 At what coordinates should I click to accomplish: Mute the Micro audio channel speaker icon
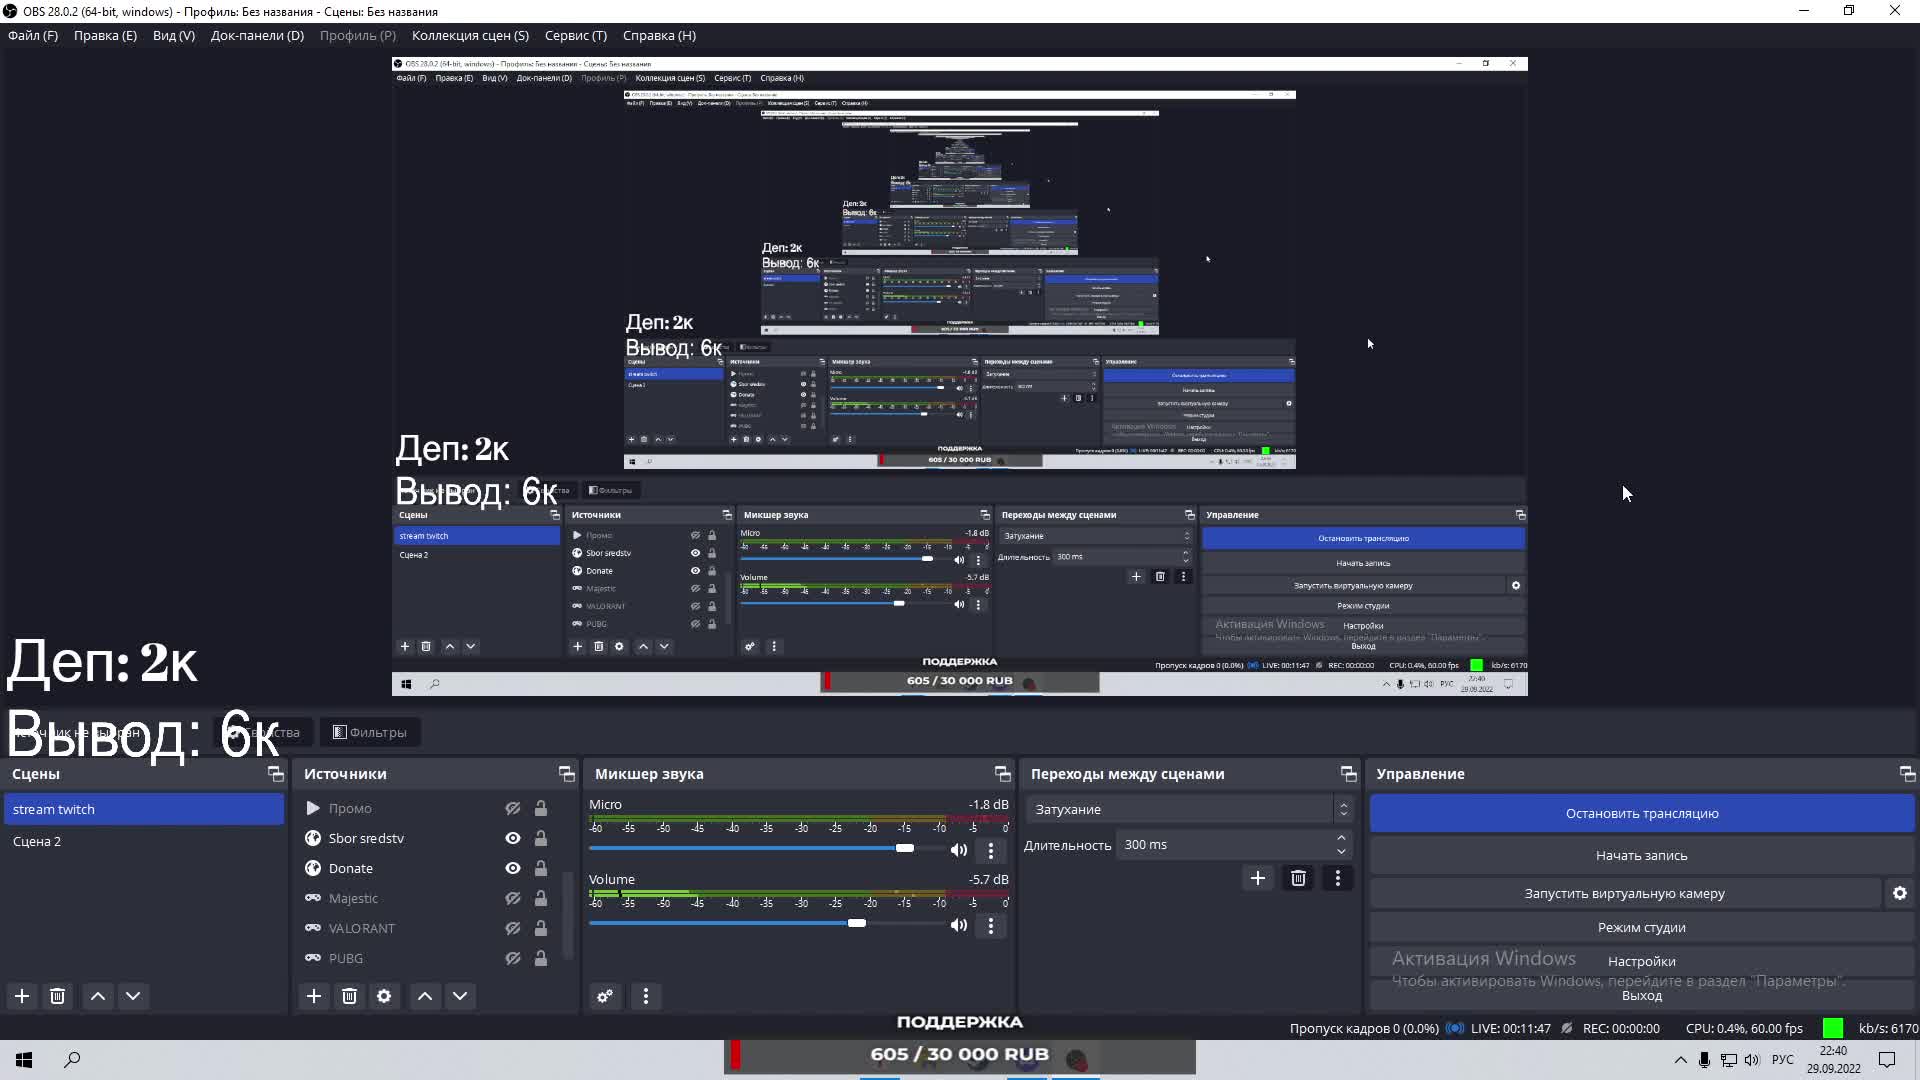click(x=959, y=850)
